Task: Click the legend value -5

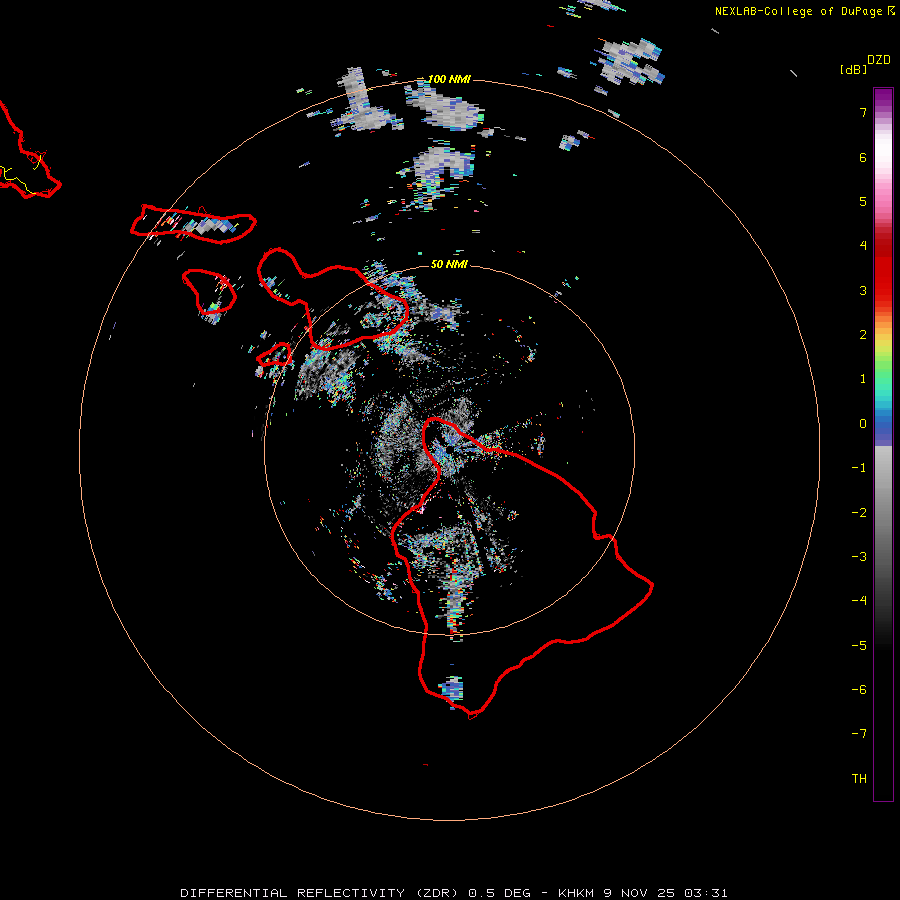Action: point(859,646)
